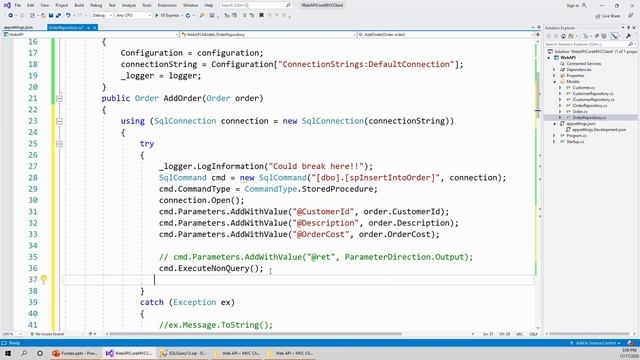
Task: Select appsettings.Development.json in Solution Explorer
Action: pyautogui.click(x=599, y=130)
